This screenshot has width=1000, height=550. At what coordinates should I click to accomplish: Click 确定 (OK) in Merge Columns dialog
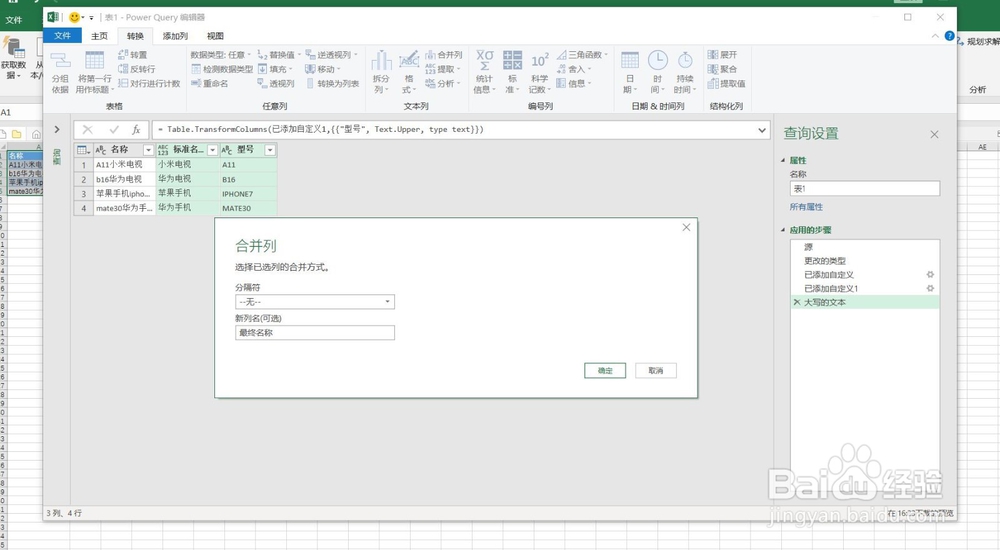click(x=605, y=371)
